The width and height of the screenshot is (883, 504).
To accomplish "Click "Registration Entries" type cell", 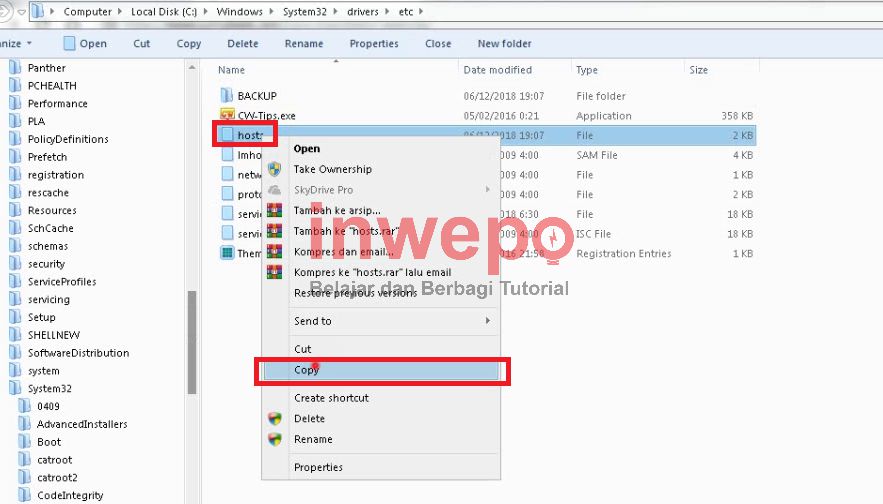I will (x=623, y=253).
